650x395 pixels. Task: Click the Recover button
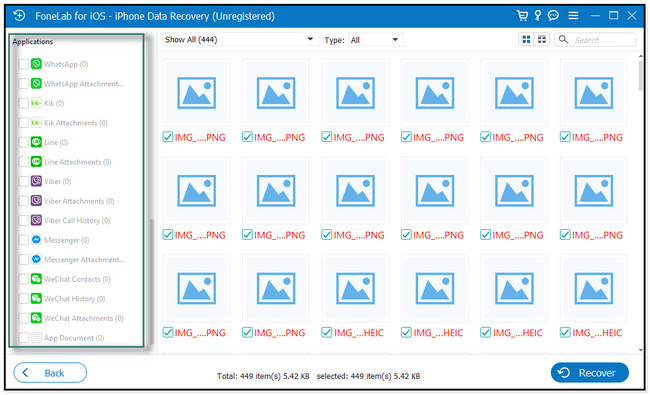click(589, 373)
